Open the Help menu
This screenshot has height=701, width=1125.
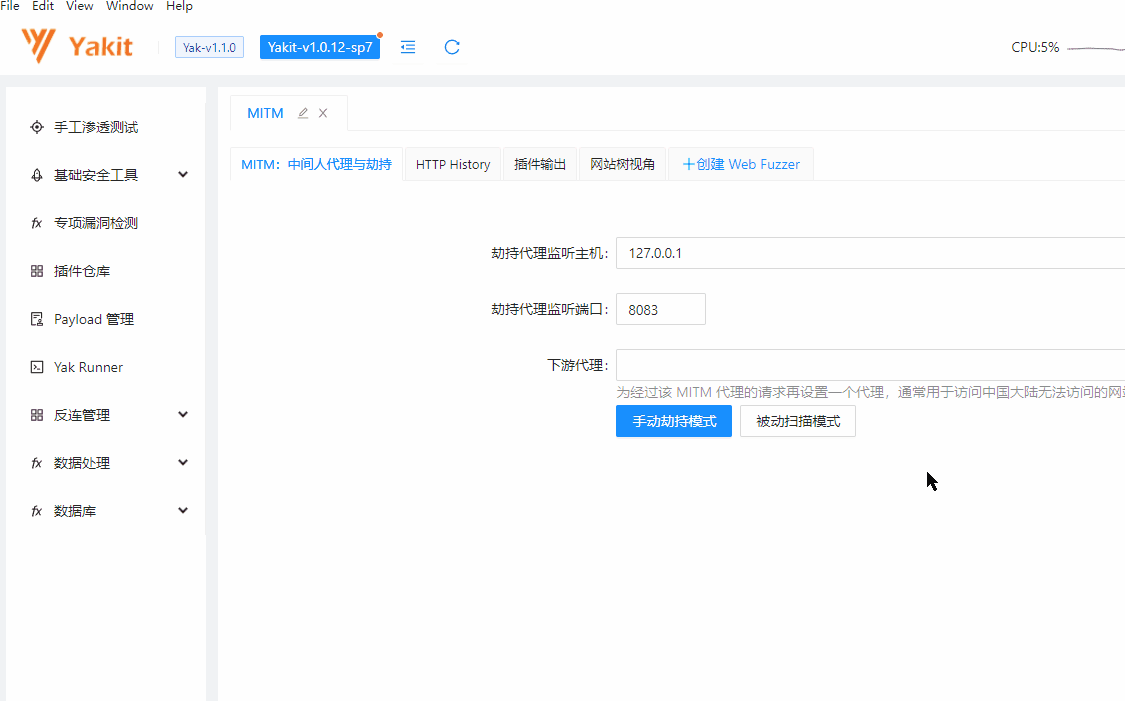tap(179, 6)
